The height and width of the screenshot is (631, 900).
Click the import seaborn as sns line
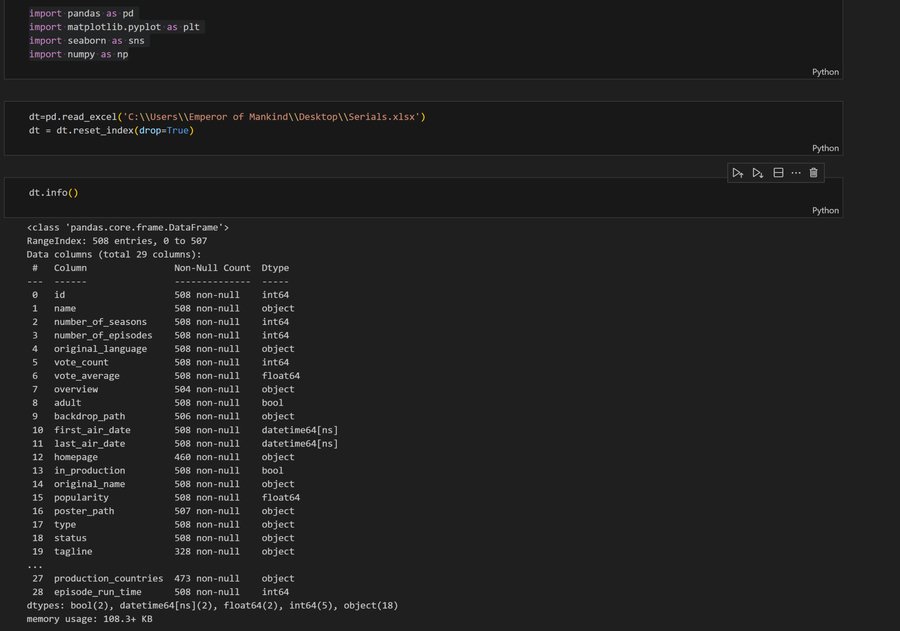coord(88,41)
